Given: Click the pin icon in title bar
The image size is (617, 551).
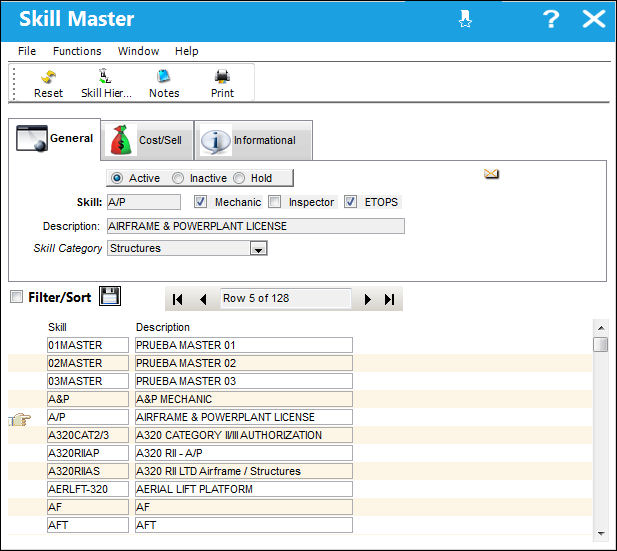Looking at the screenshot, I should click(x=465, y=19).
